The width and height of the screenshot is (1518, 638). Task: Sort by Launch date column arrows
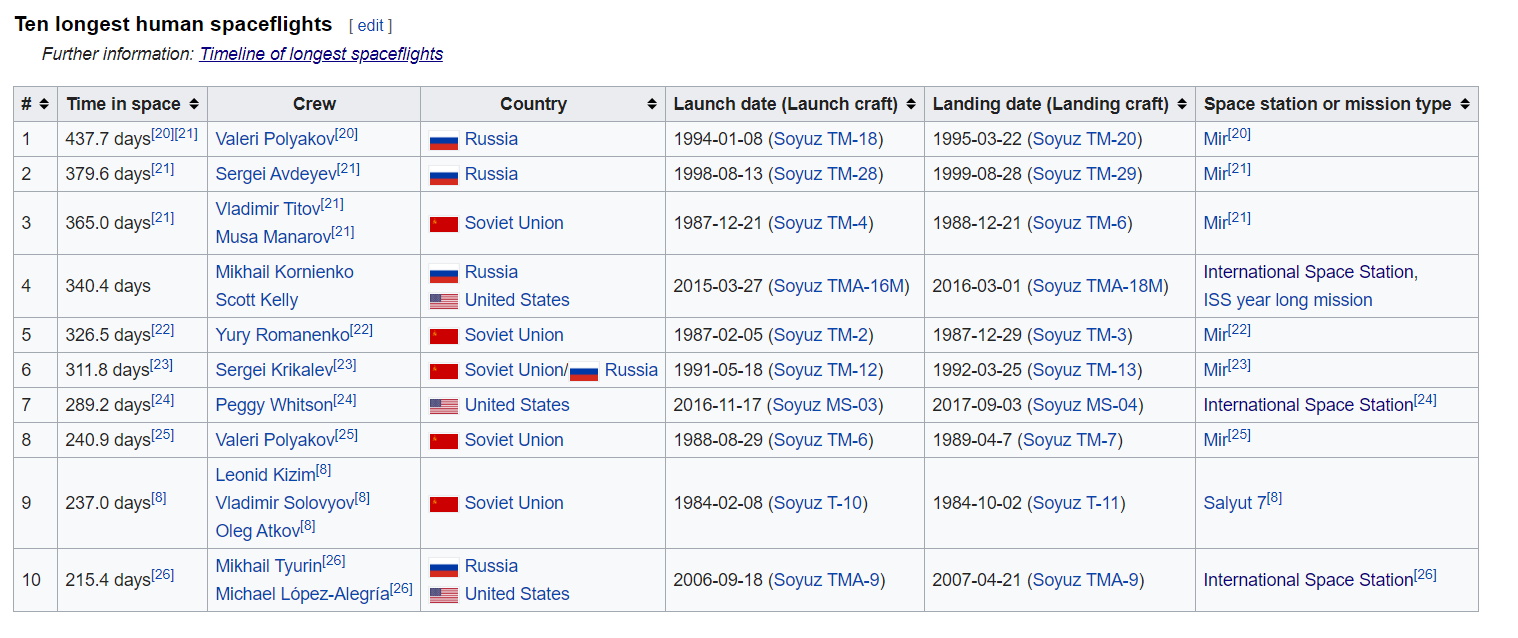[910, 104]
